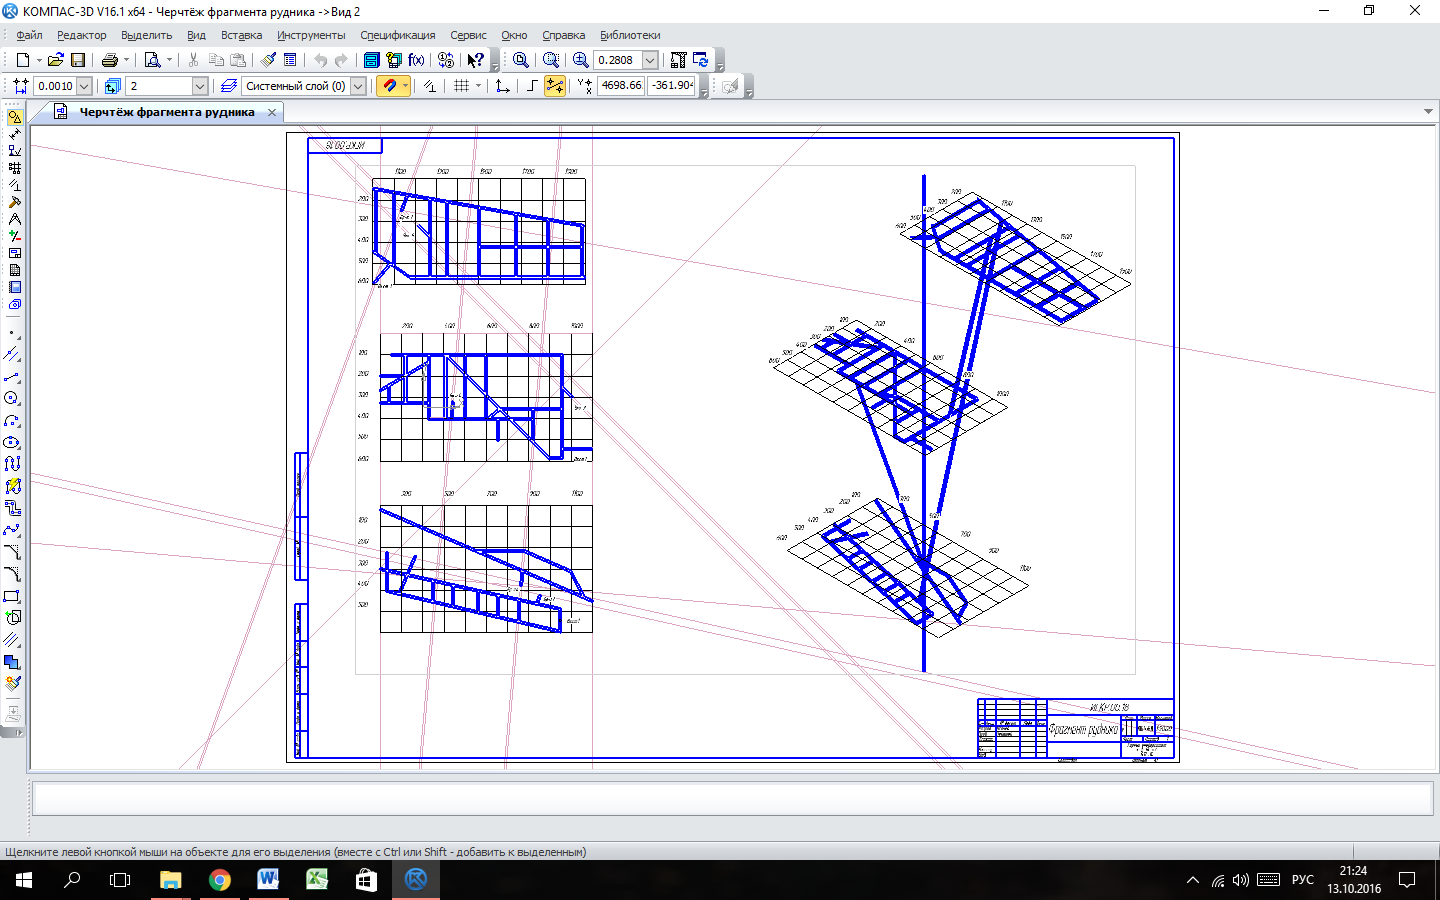Click the Open file folder icon
The height and width of the screenshot is (900, 1440).
click(56, 60)
